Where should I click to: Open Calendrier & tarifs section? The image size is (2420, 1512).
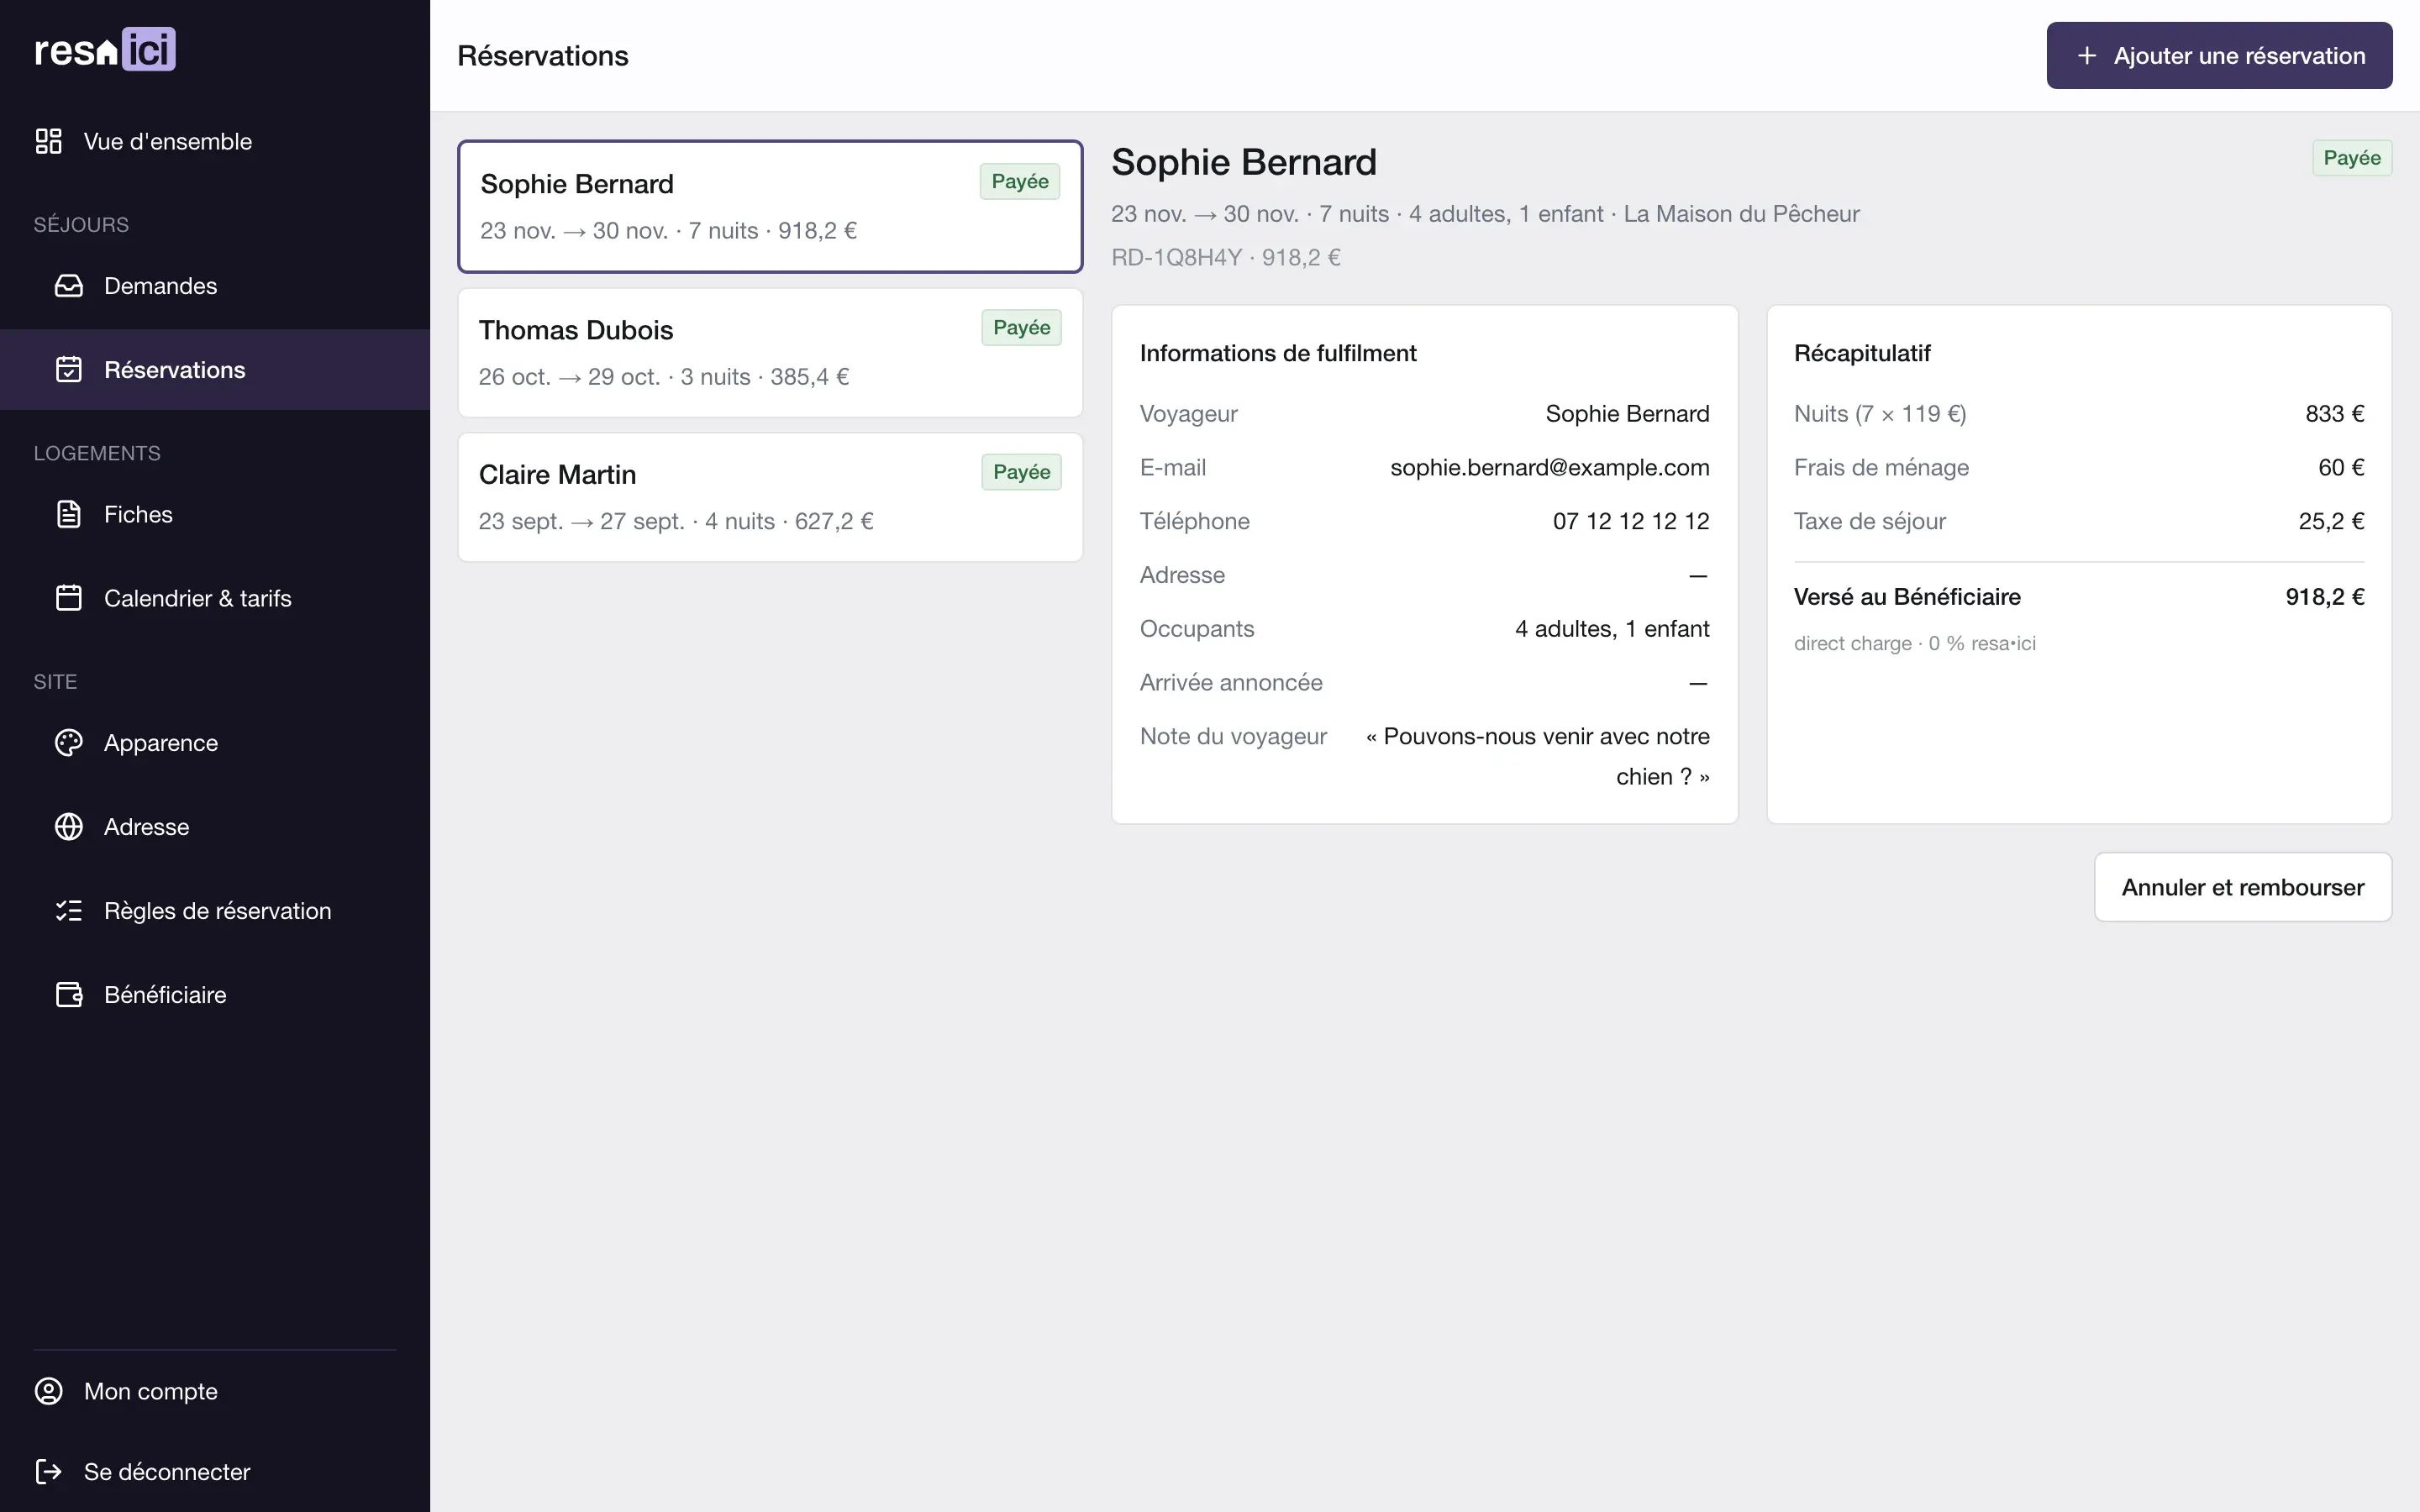pos(215,598)
